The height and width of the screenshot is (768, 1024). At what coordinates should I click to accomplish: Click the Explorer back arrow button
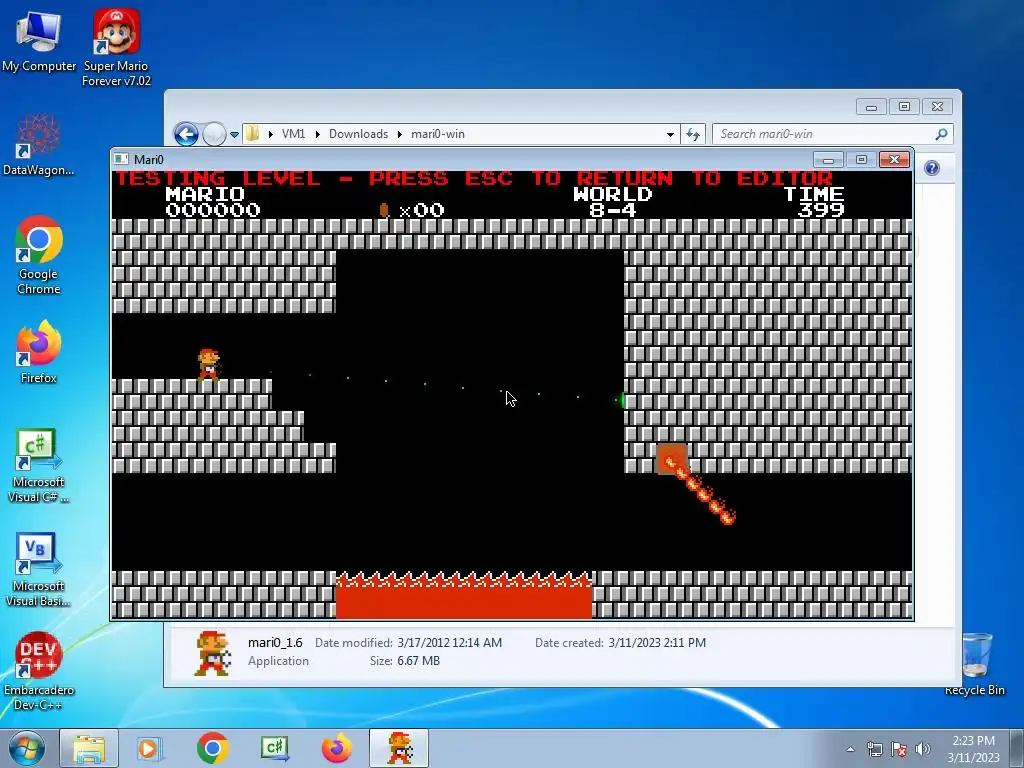click(x=186, y=135)
